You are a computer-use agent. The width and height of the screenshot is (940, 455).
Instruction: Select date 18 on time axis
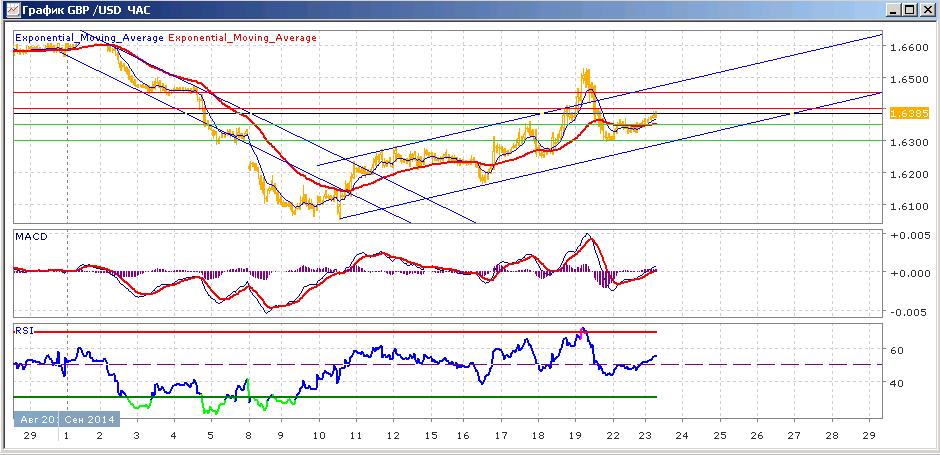pos(538,435)
